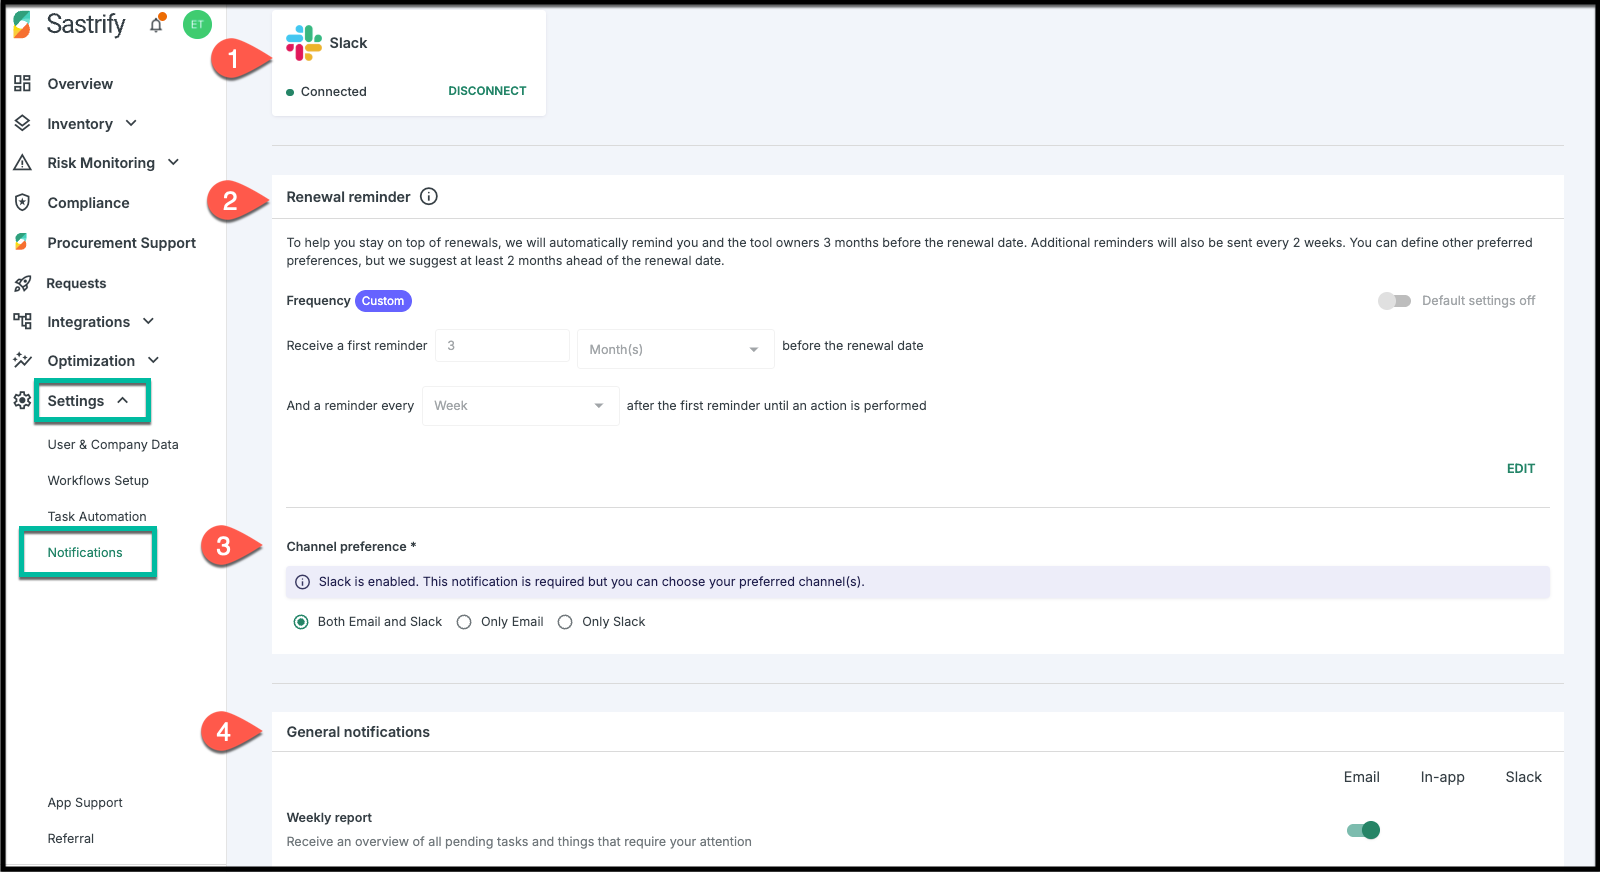Click the Sastrify logo icon

click(x=22, y=25)
